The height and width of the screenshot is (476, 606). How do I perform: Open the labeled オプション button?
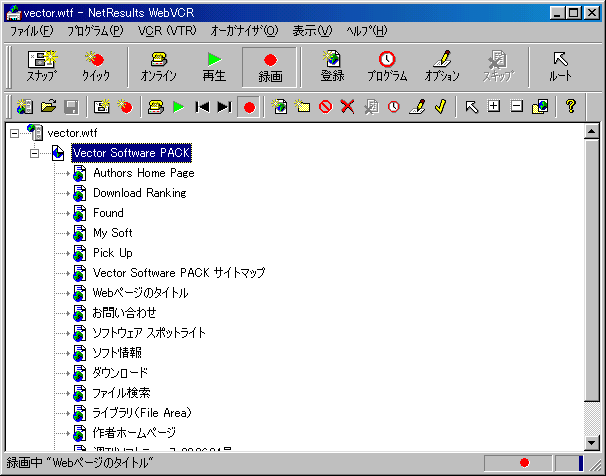click(442, 67)
